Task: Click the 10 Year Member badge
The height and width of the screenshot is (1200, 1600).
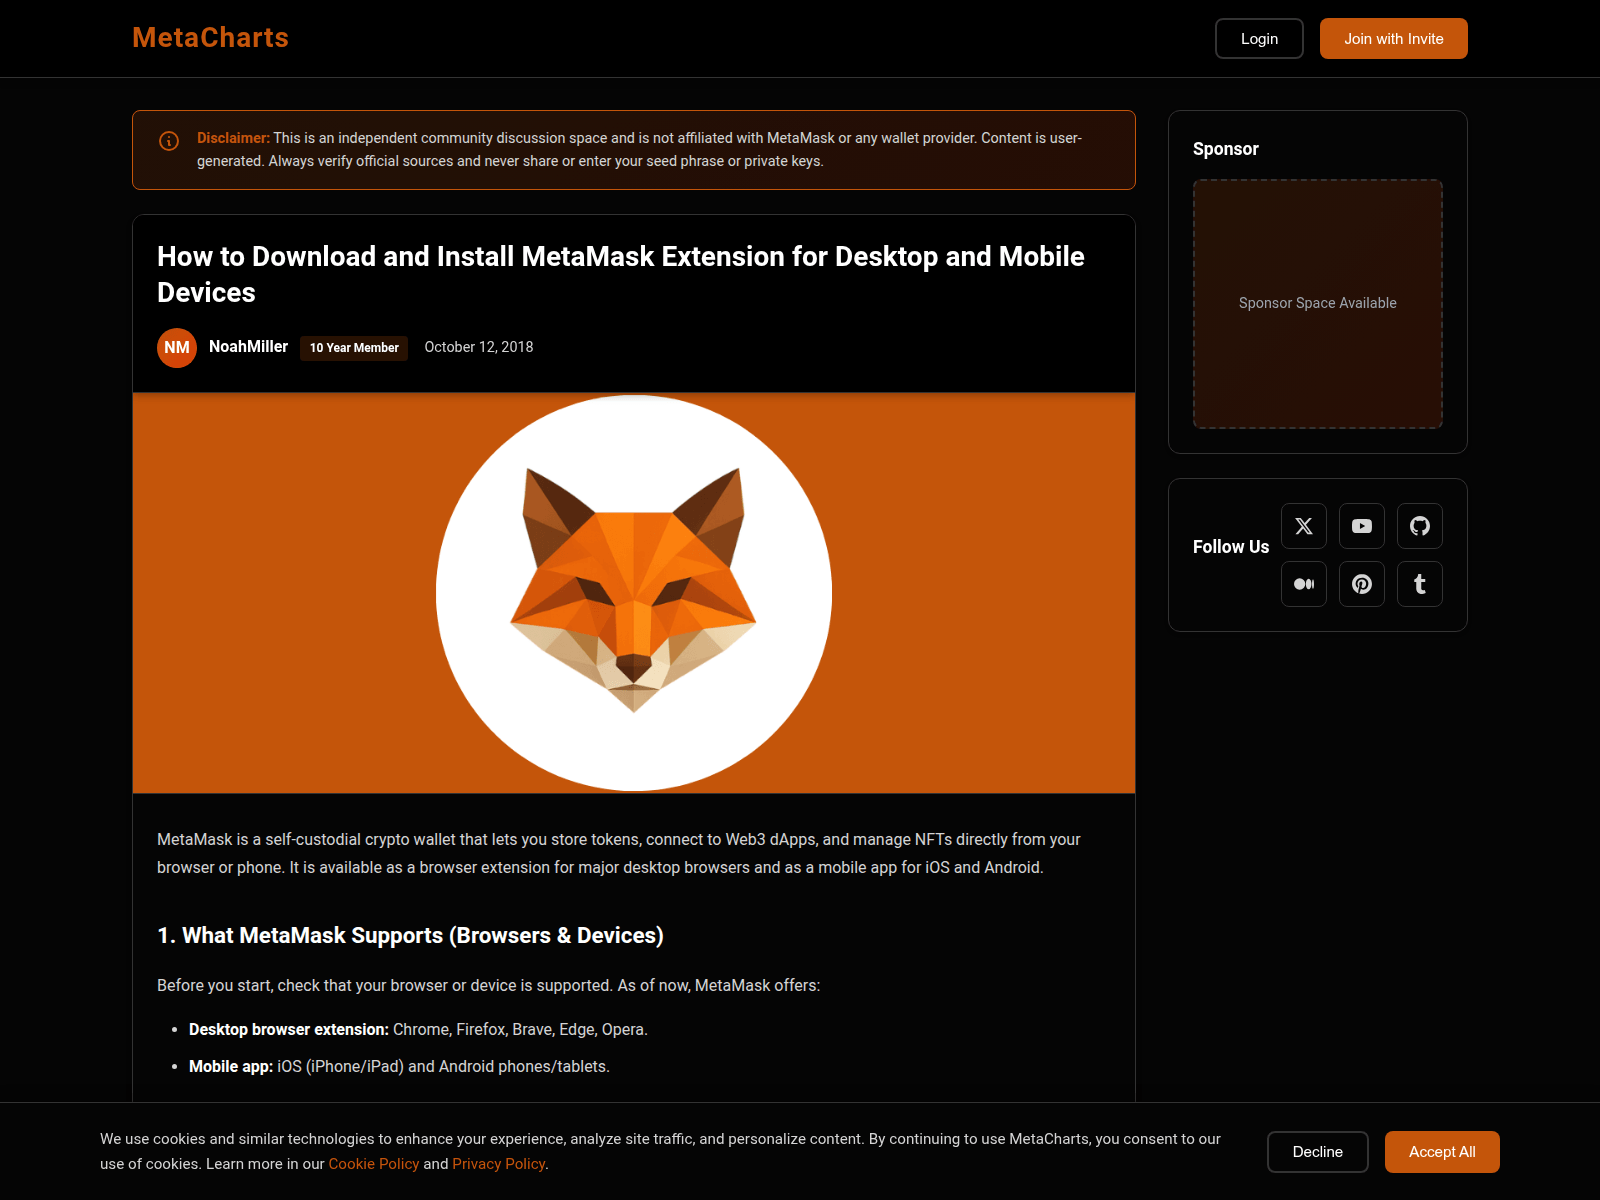Action: pos(354,348)
